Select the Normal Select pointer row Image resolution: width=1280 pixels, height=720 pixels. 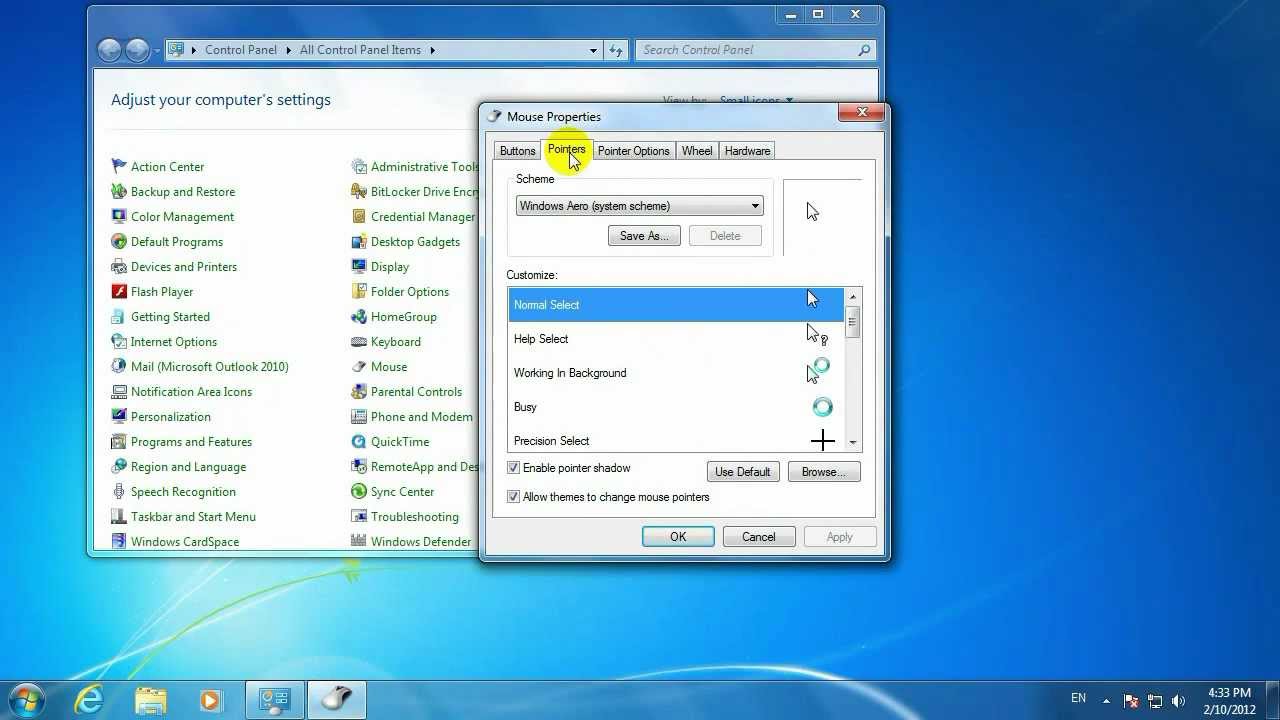point(676,305)
